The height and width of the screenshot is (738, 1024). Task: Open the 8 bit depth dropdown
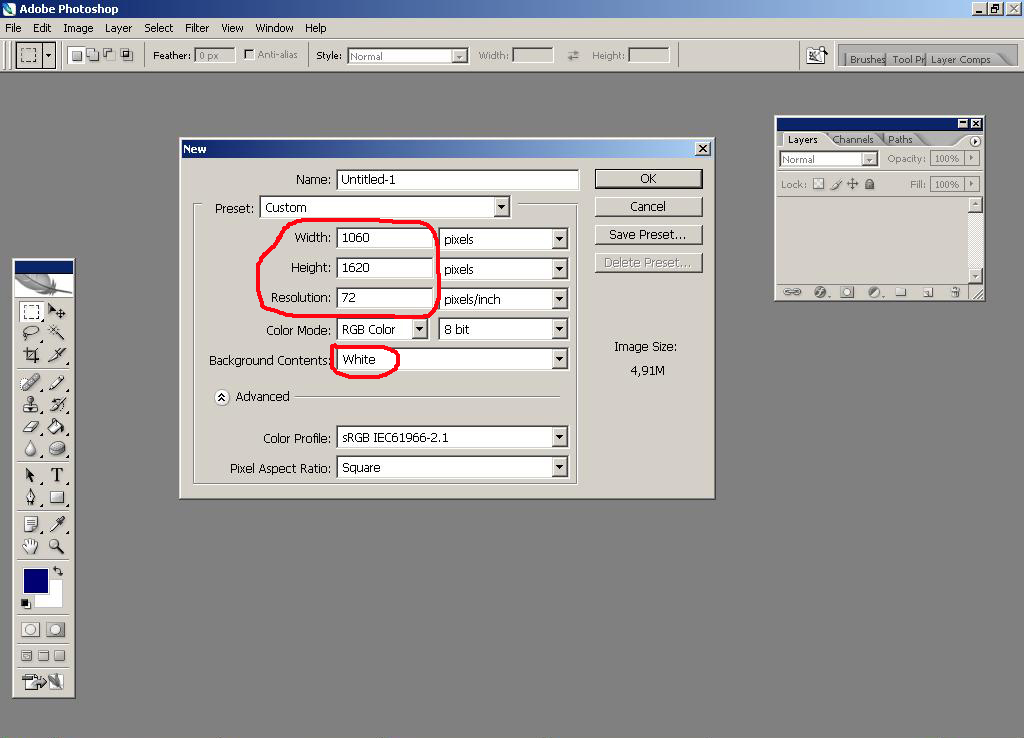click(x=504, y=330)
